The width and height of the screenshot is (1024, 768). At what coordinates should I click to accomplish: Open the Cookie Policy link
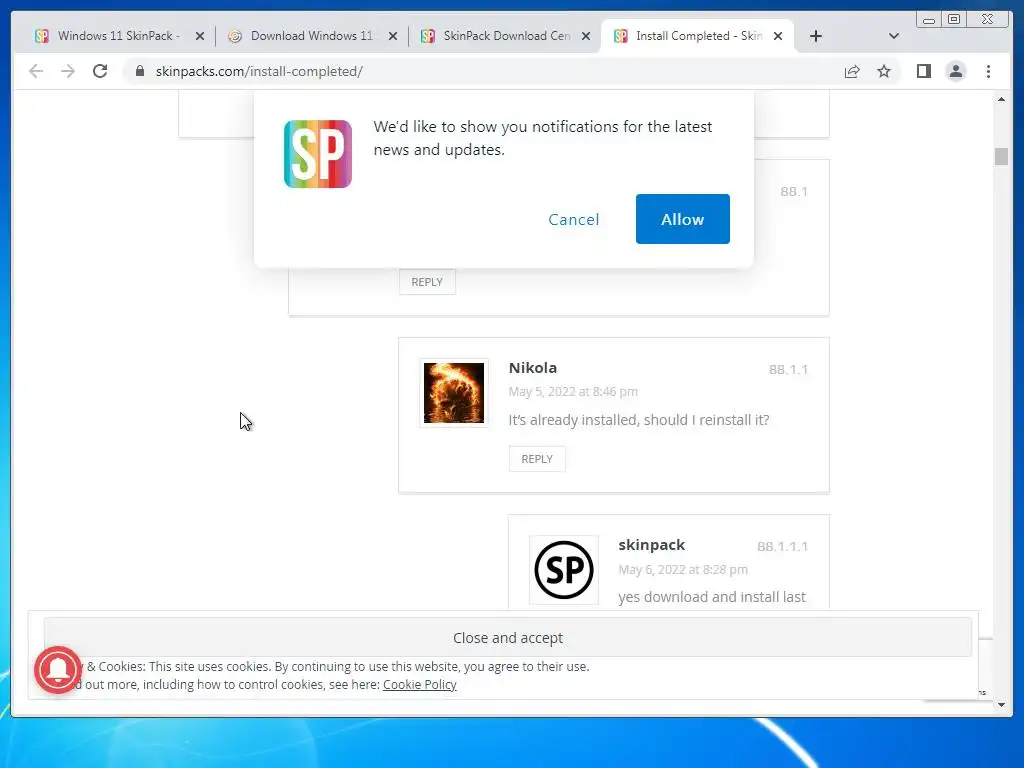tap(419, 684)
